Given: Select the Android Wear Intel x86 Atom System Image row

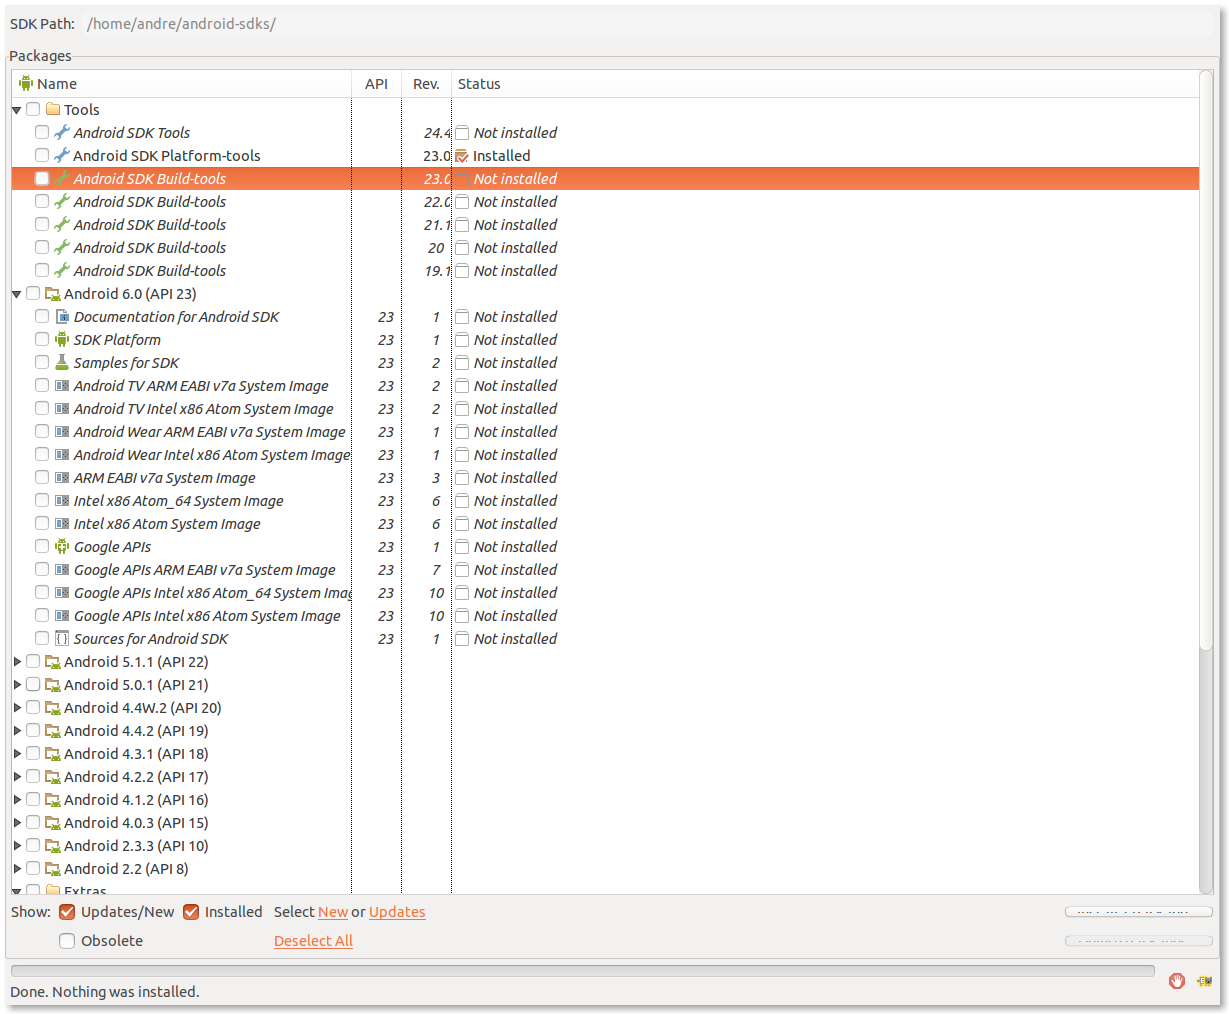Looking at the screenshot, I should point(605,454).
